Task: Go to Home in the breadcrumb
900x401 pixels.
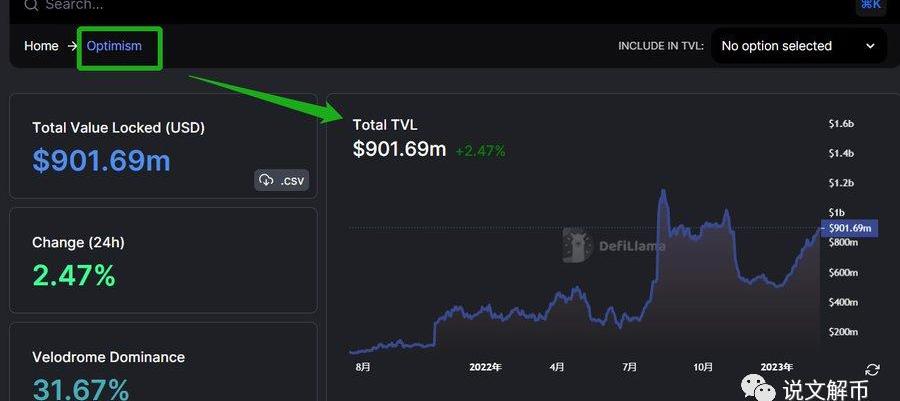Action: point(41,46)
